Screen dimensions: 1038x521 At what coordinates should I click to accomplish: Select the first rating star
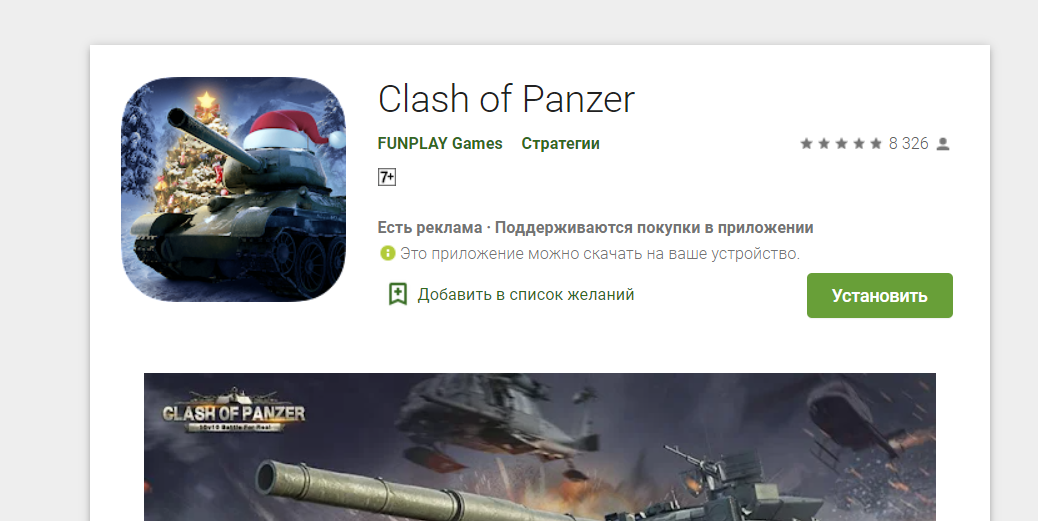tap(806, 144)
